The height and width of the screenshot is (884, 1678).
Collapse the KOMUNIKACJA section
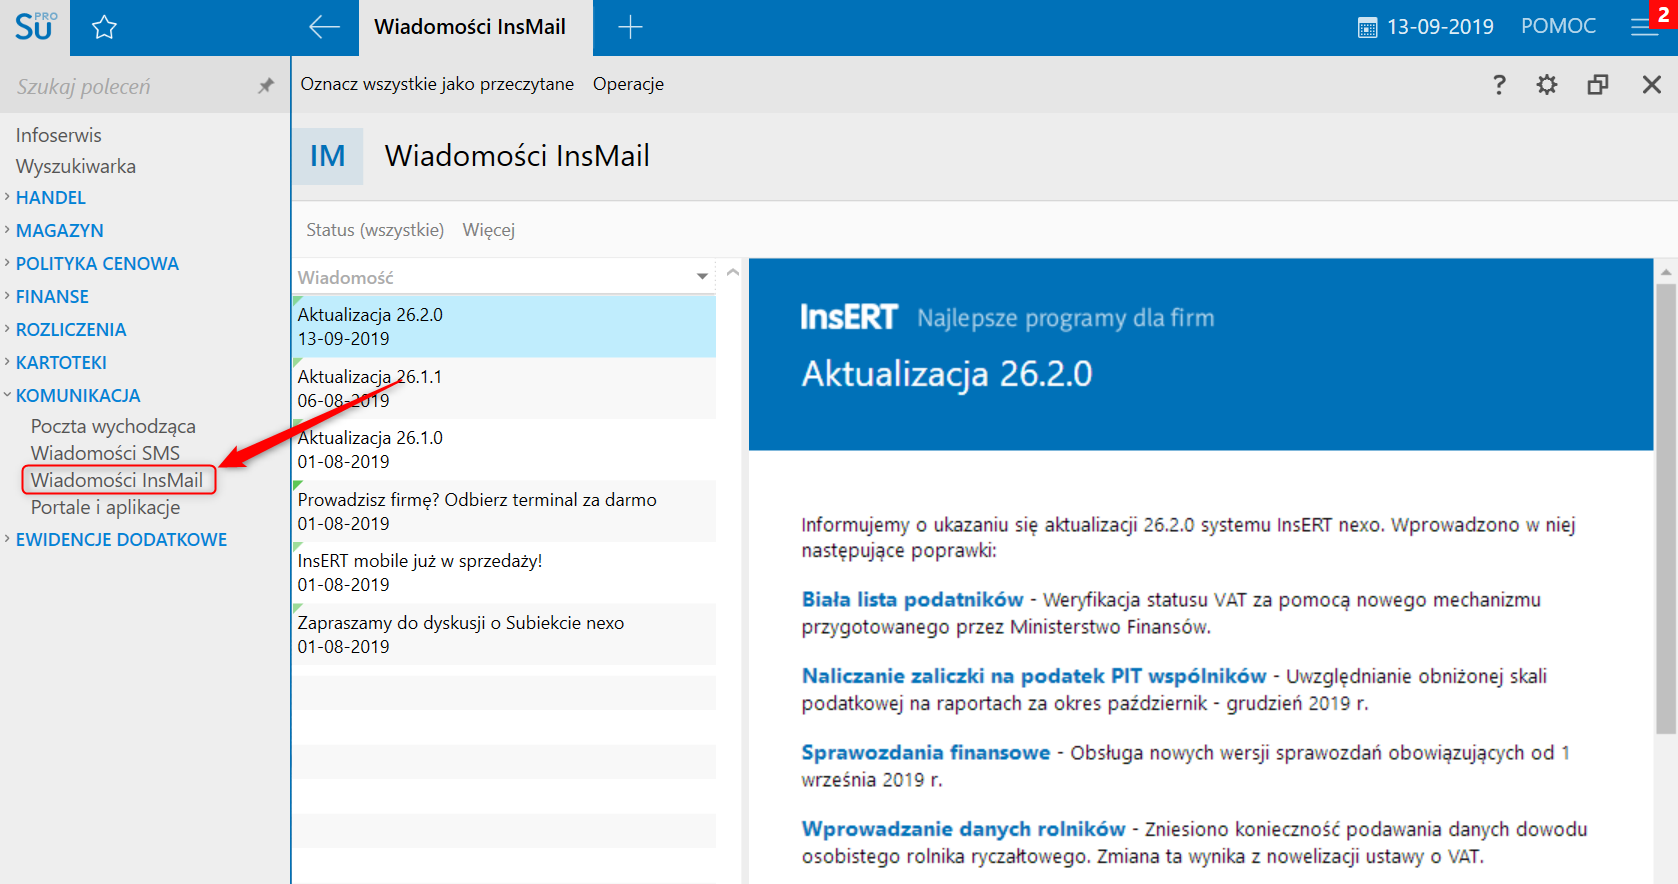(x=78, y=396)
